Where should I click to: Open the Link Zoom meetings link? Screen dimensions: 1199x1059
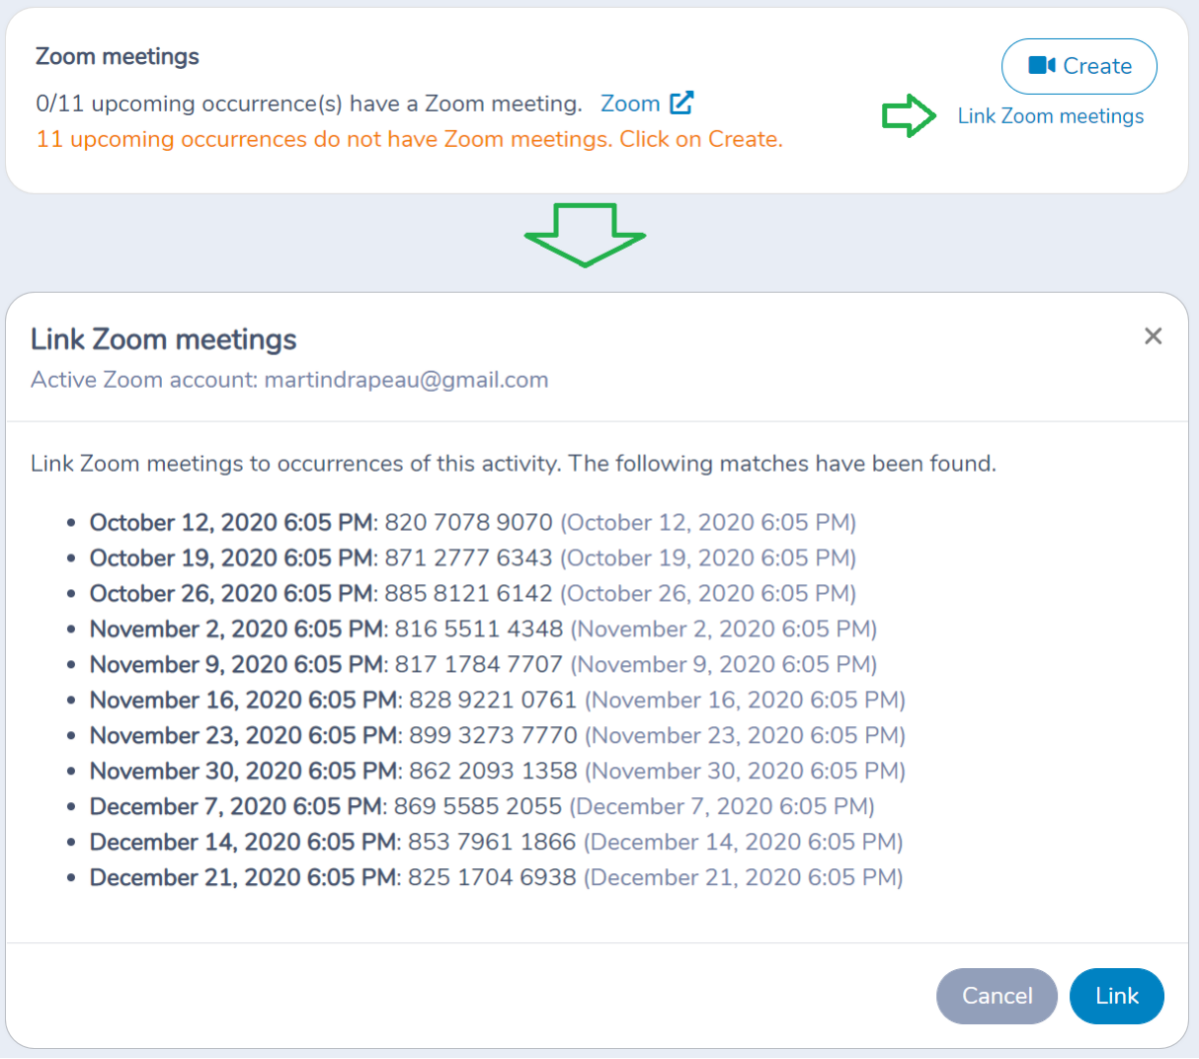[1050, 116]
